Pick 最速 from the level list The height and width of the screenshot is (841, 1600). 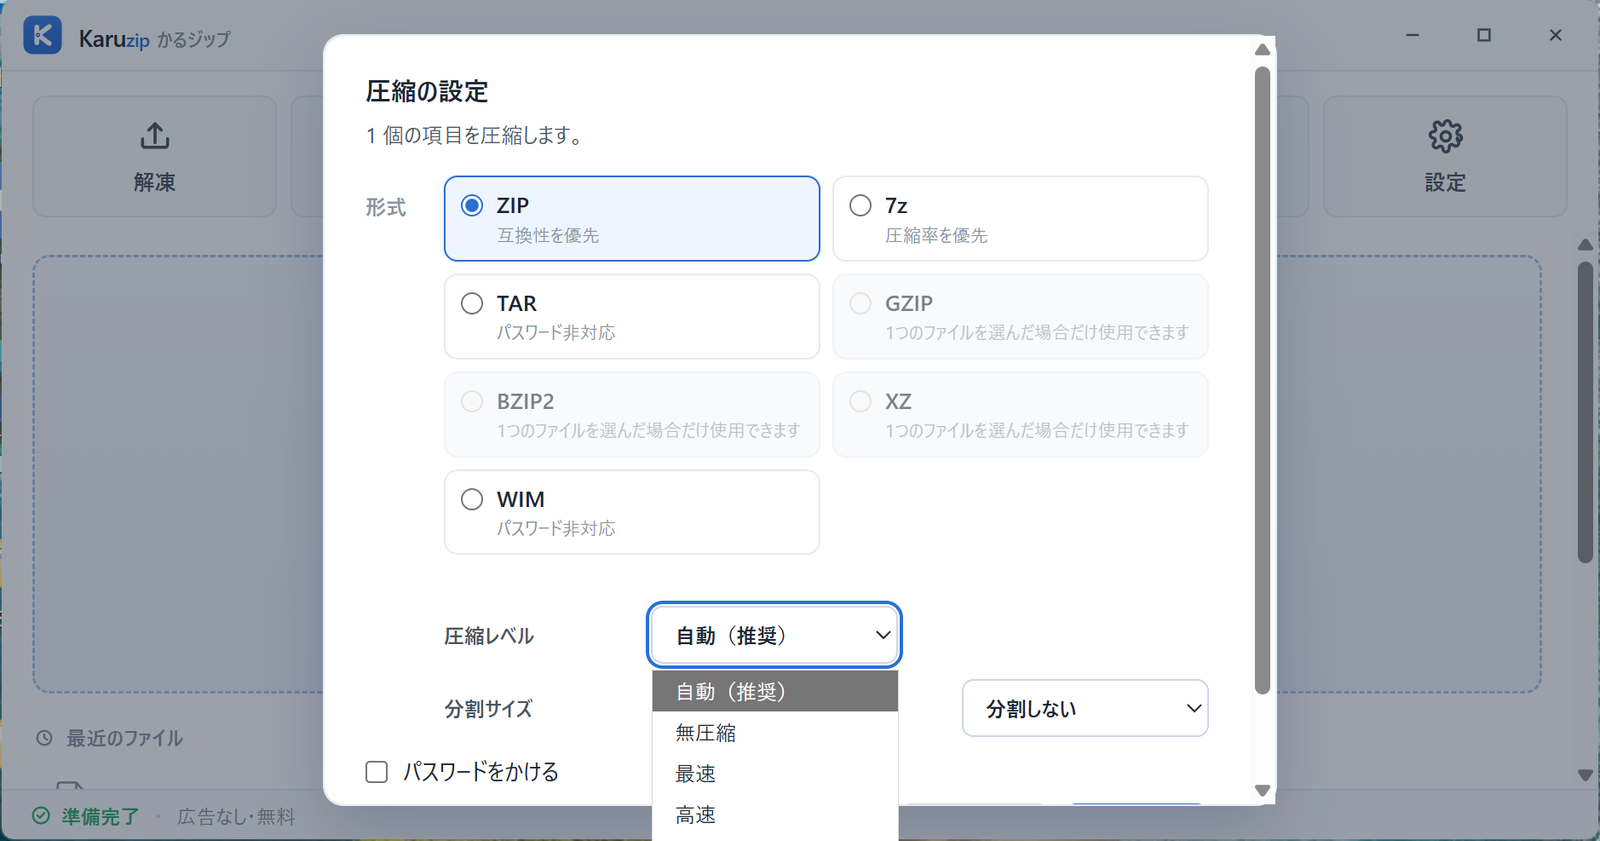point(775,773)
